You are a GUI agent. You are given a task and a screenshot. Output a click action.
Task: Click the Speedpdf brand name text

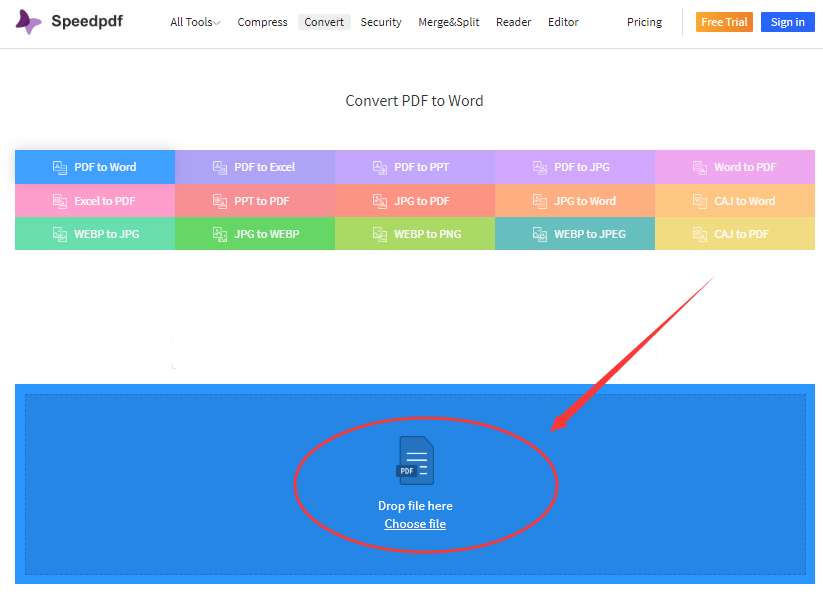87,21
